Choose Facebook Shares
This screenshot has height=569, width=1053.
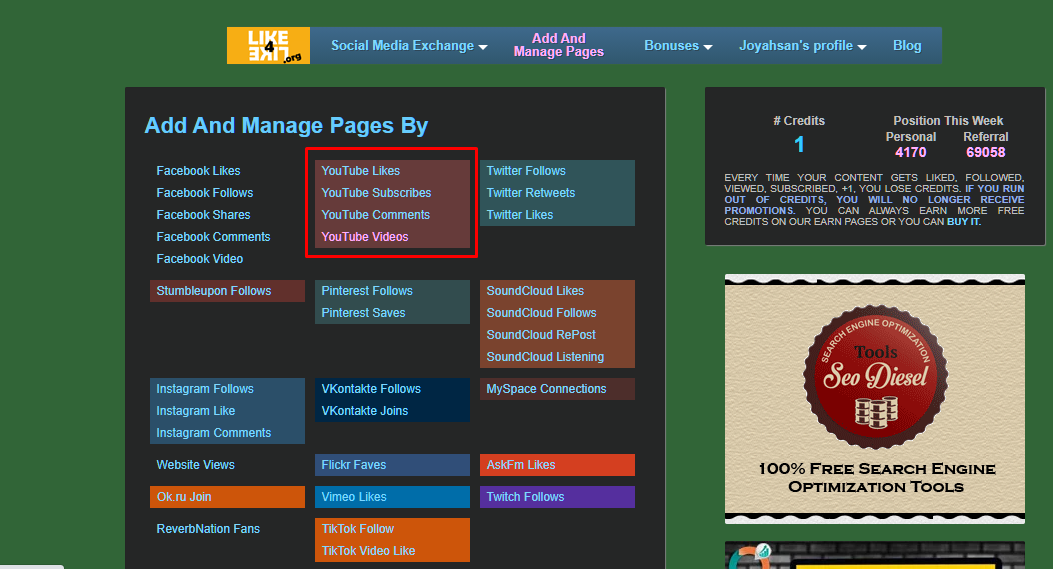(203, 215)
